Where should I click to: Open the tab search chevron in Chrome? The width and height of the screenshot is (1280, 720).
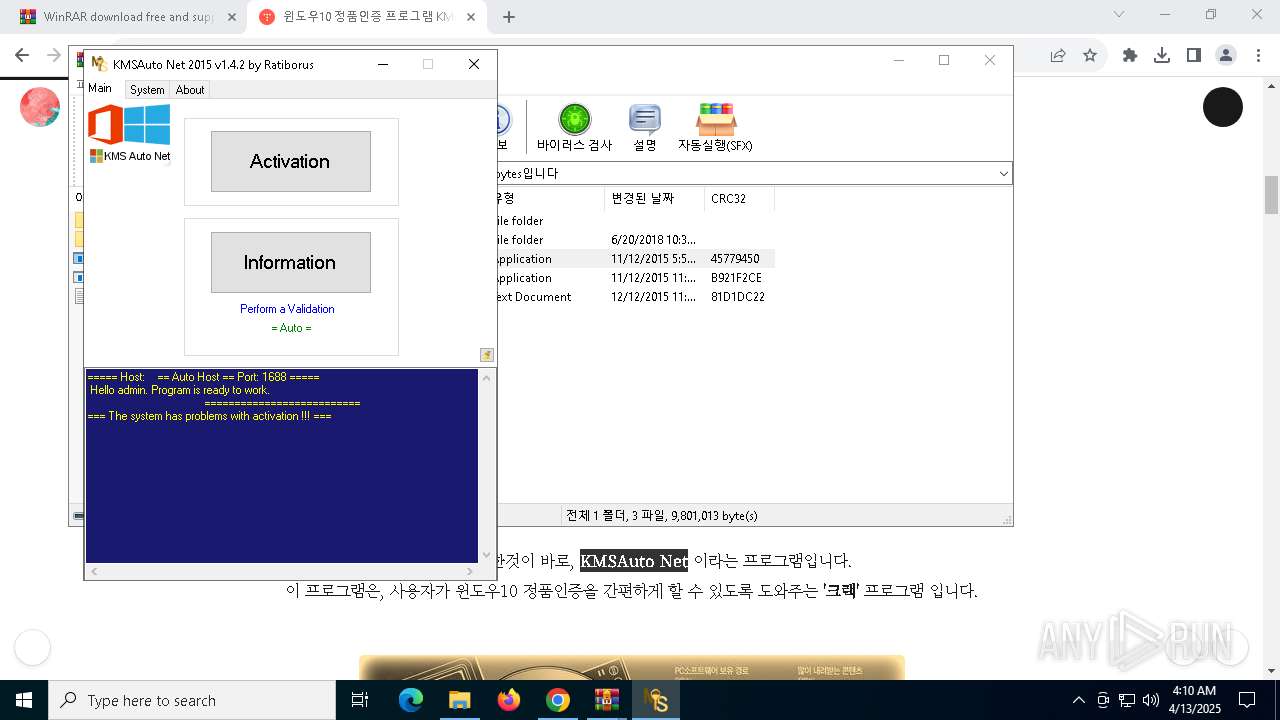click(1119, 15)
